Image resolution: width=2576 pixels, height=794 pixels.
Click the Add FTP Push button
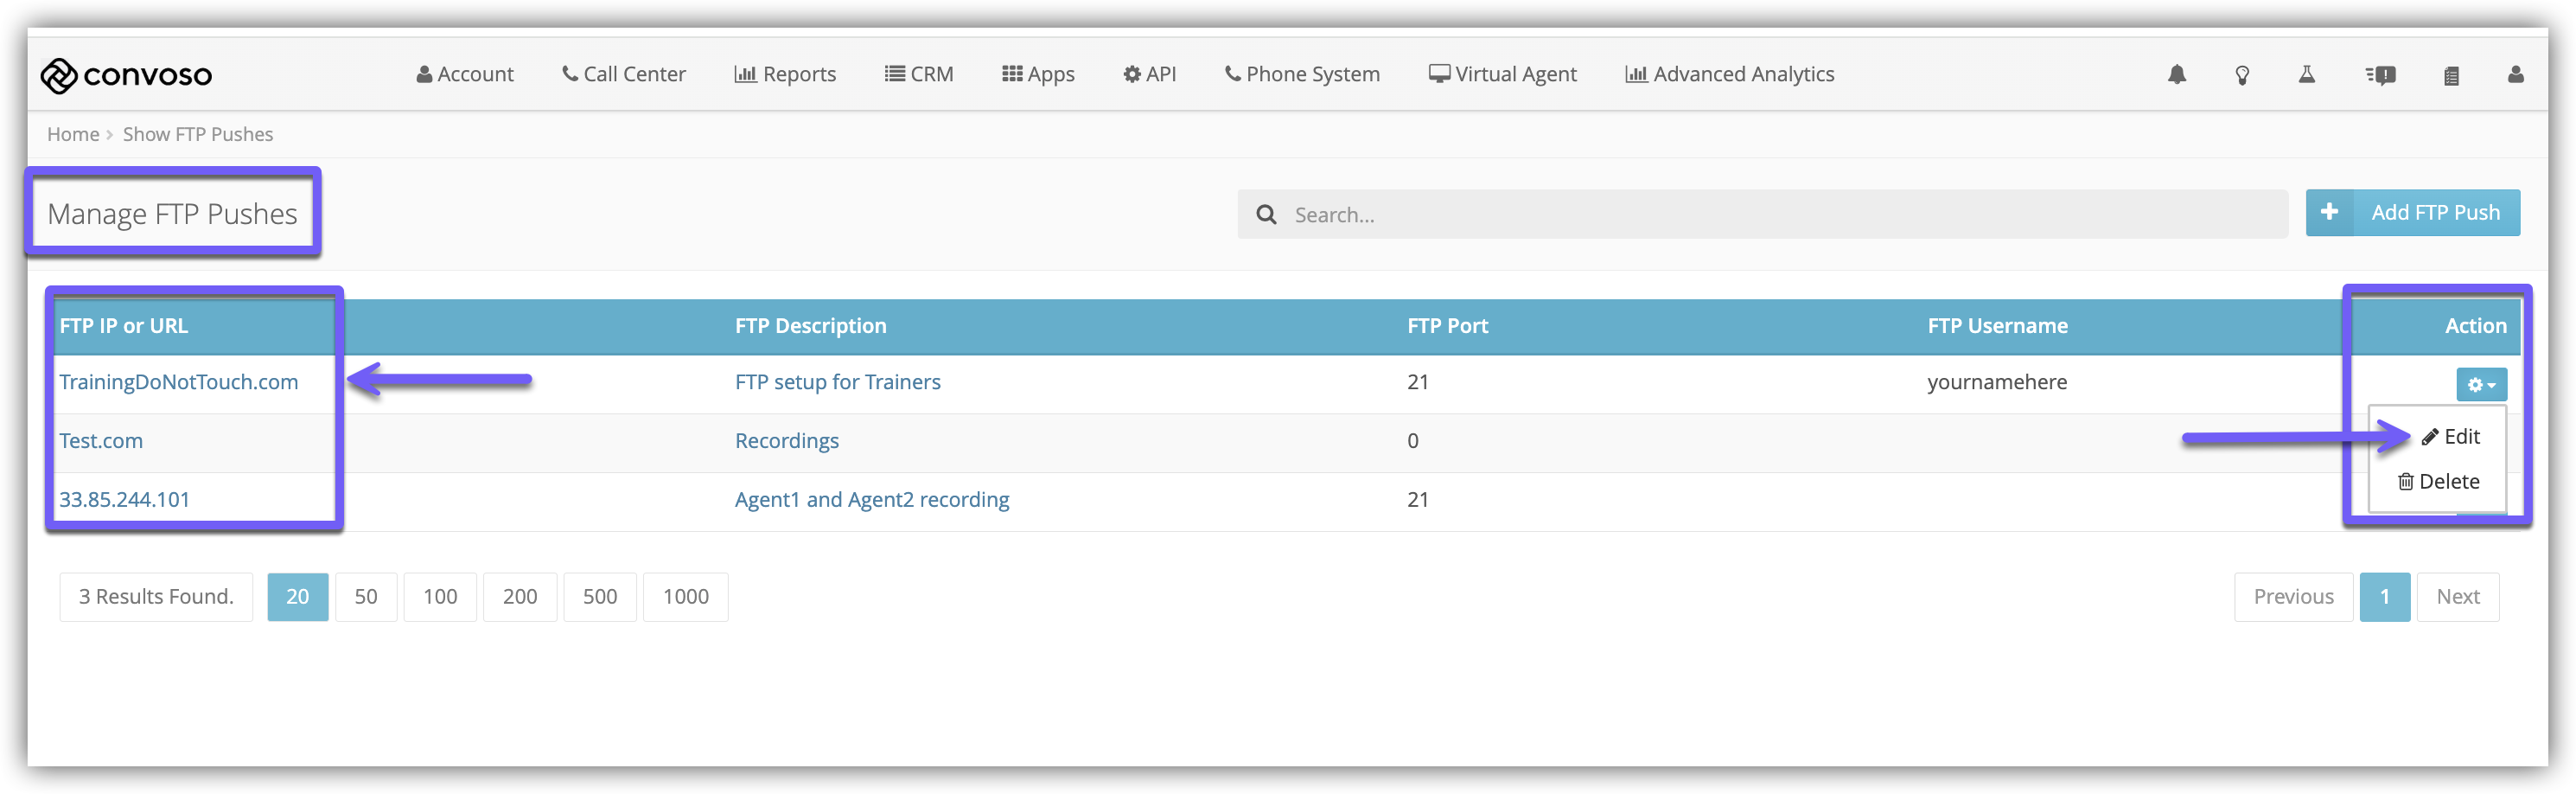[2412, 213]
